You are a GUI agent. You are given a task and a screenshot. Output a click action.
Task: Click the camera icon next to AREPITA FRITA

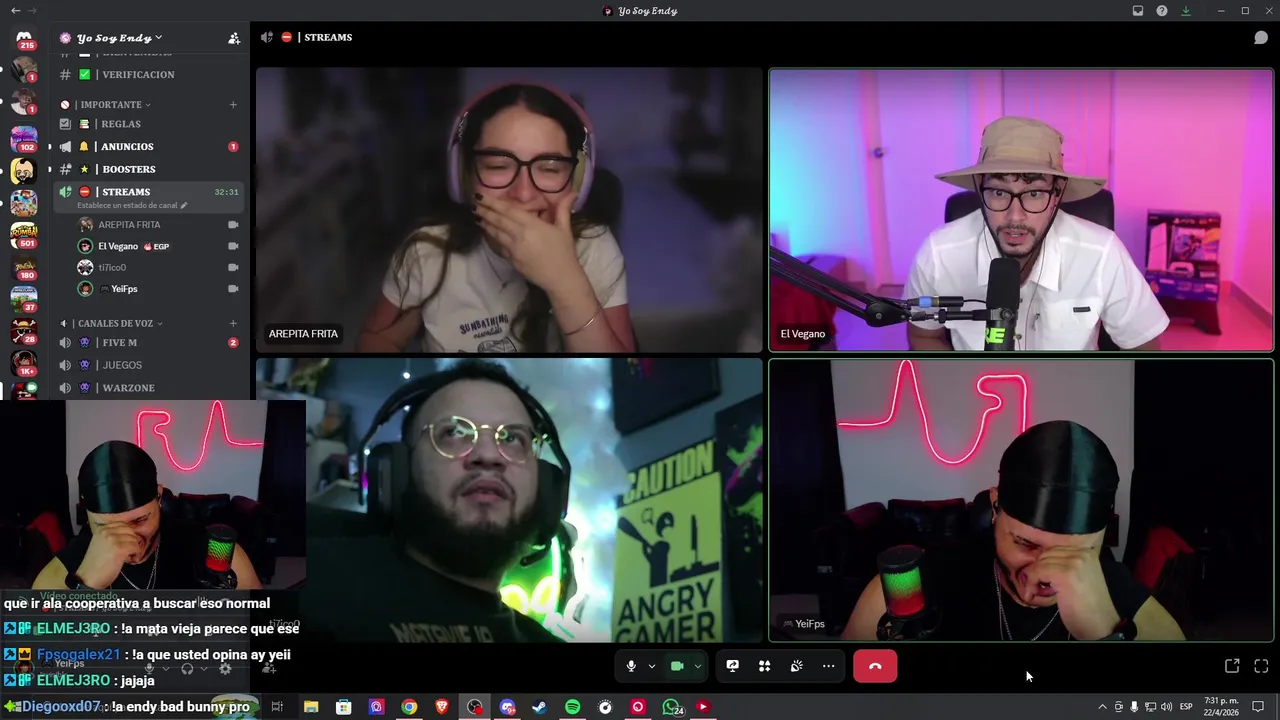tap(233, 225)
